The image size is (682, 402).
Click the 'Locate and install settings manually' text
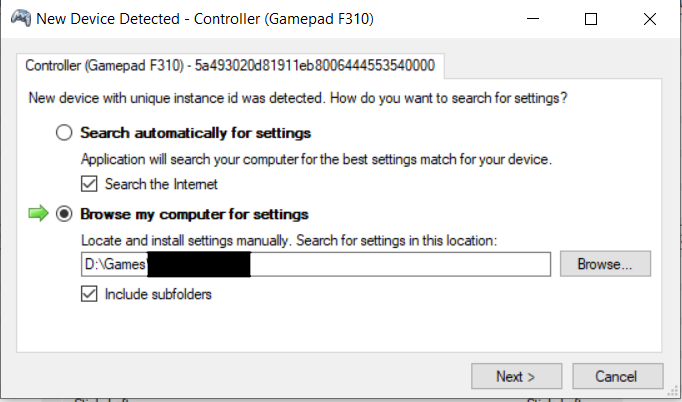288,241
